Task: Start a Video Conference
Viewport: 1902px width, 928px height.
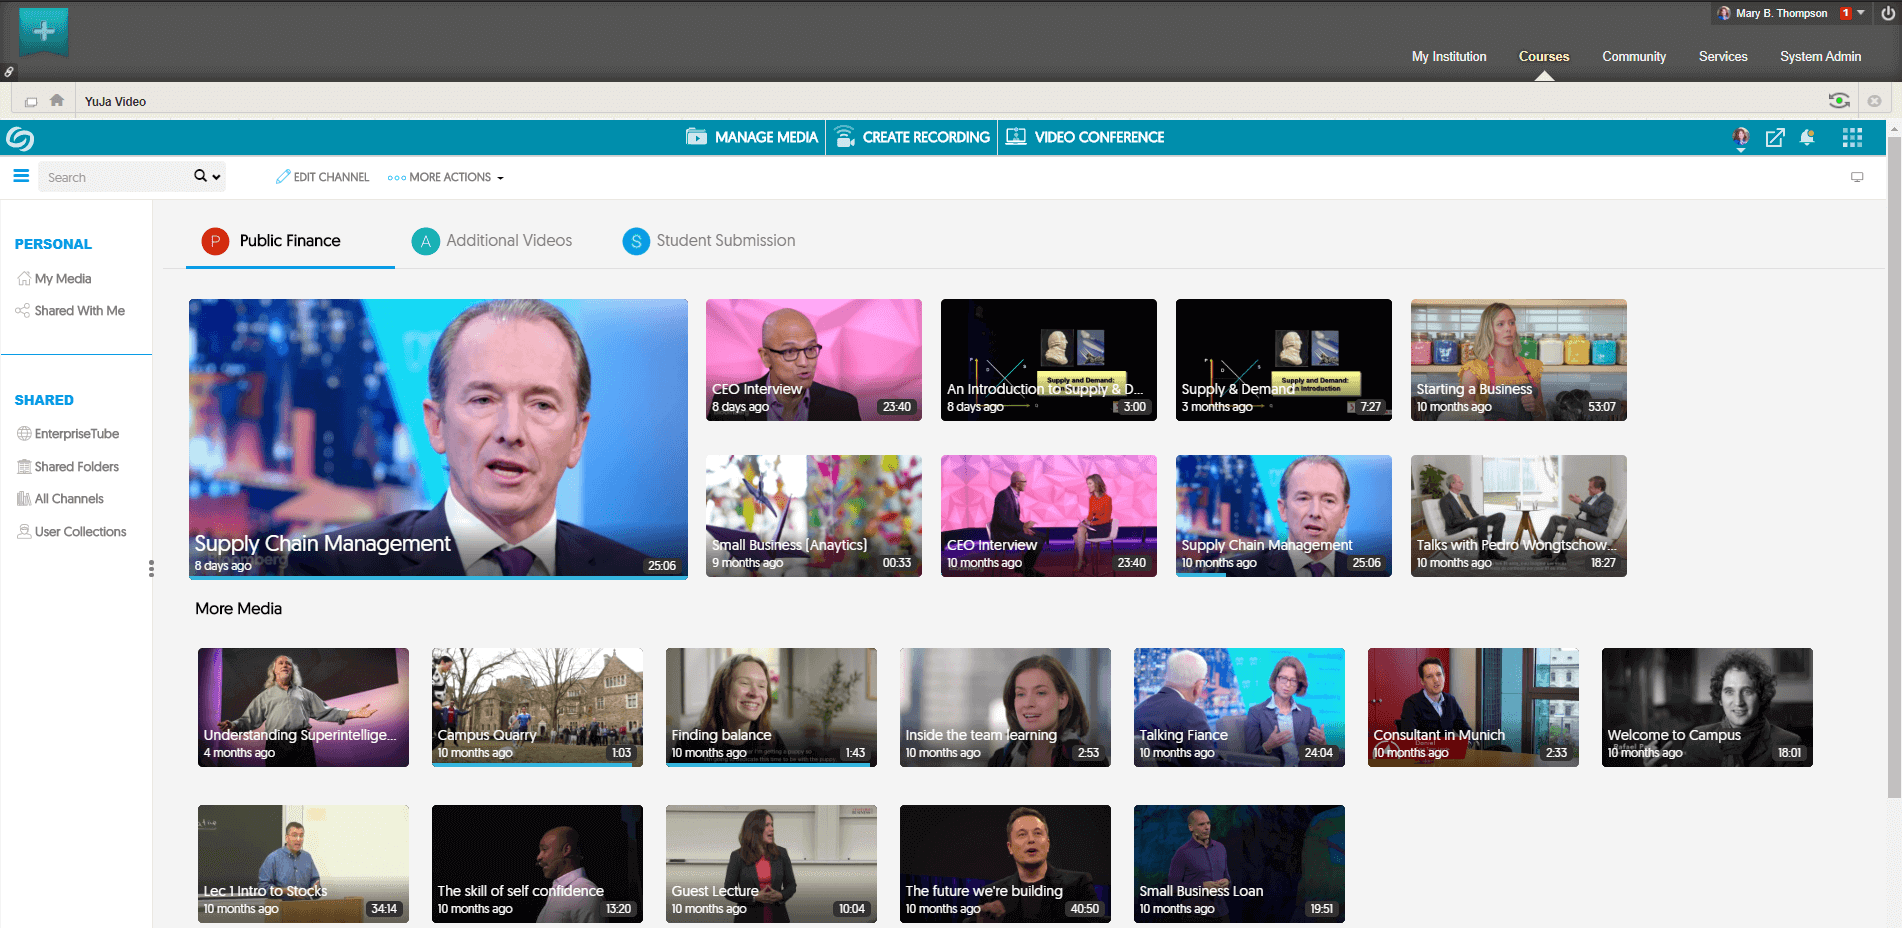Action: (1085, 137)
